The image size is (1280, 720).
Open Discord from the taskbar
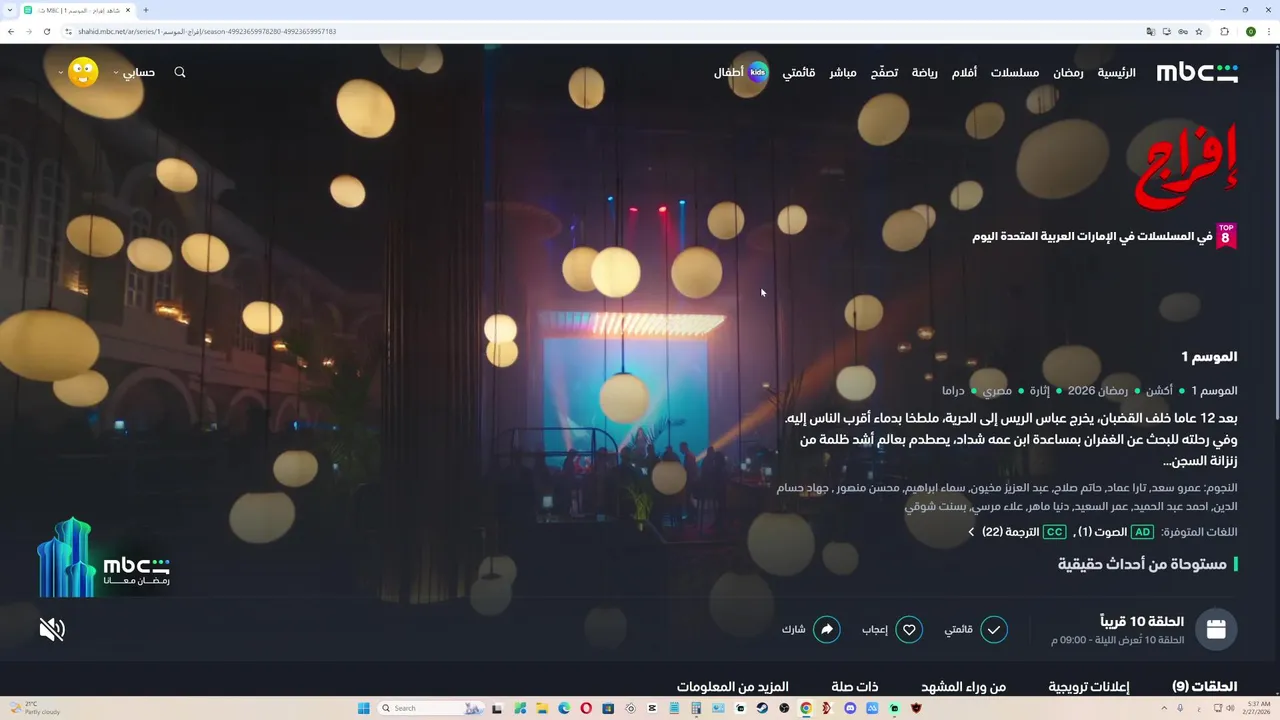tap(850, 708)
